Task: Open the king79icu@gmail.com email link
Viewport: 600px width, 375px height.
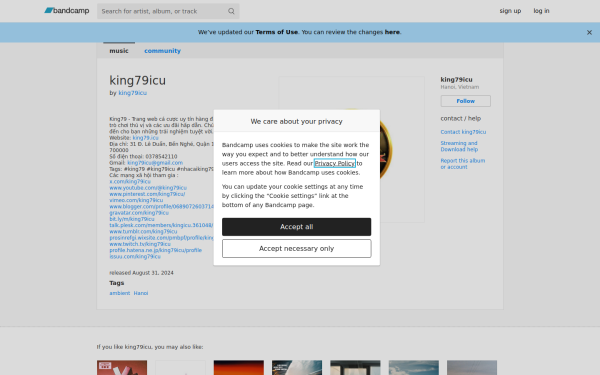Action: 155,163
